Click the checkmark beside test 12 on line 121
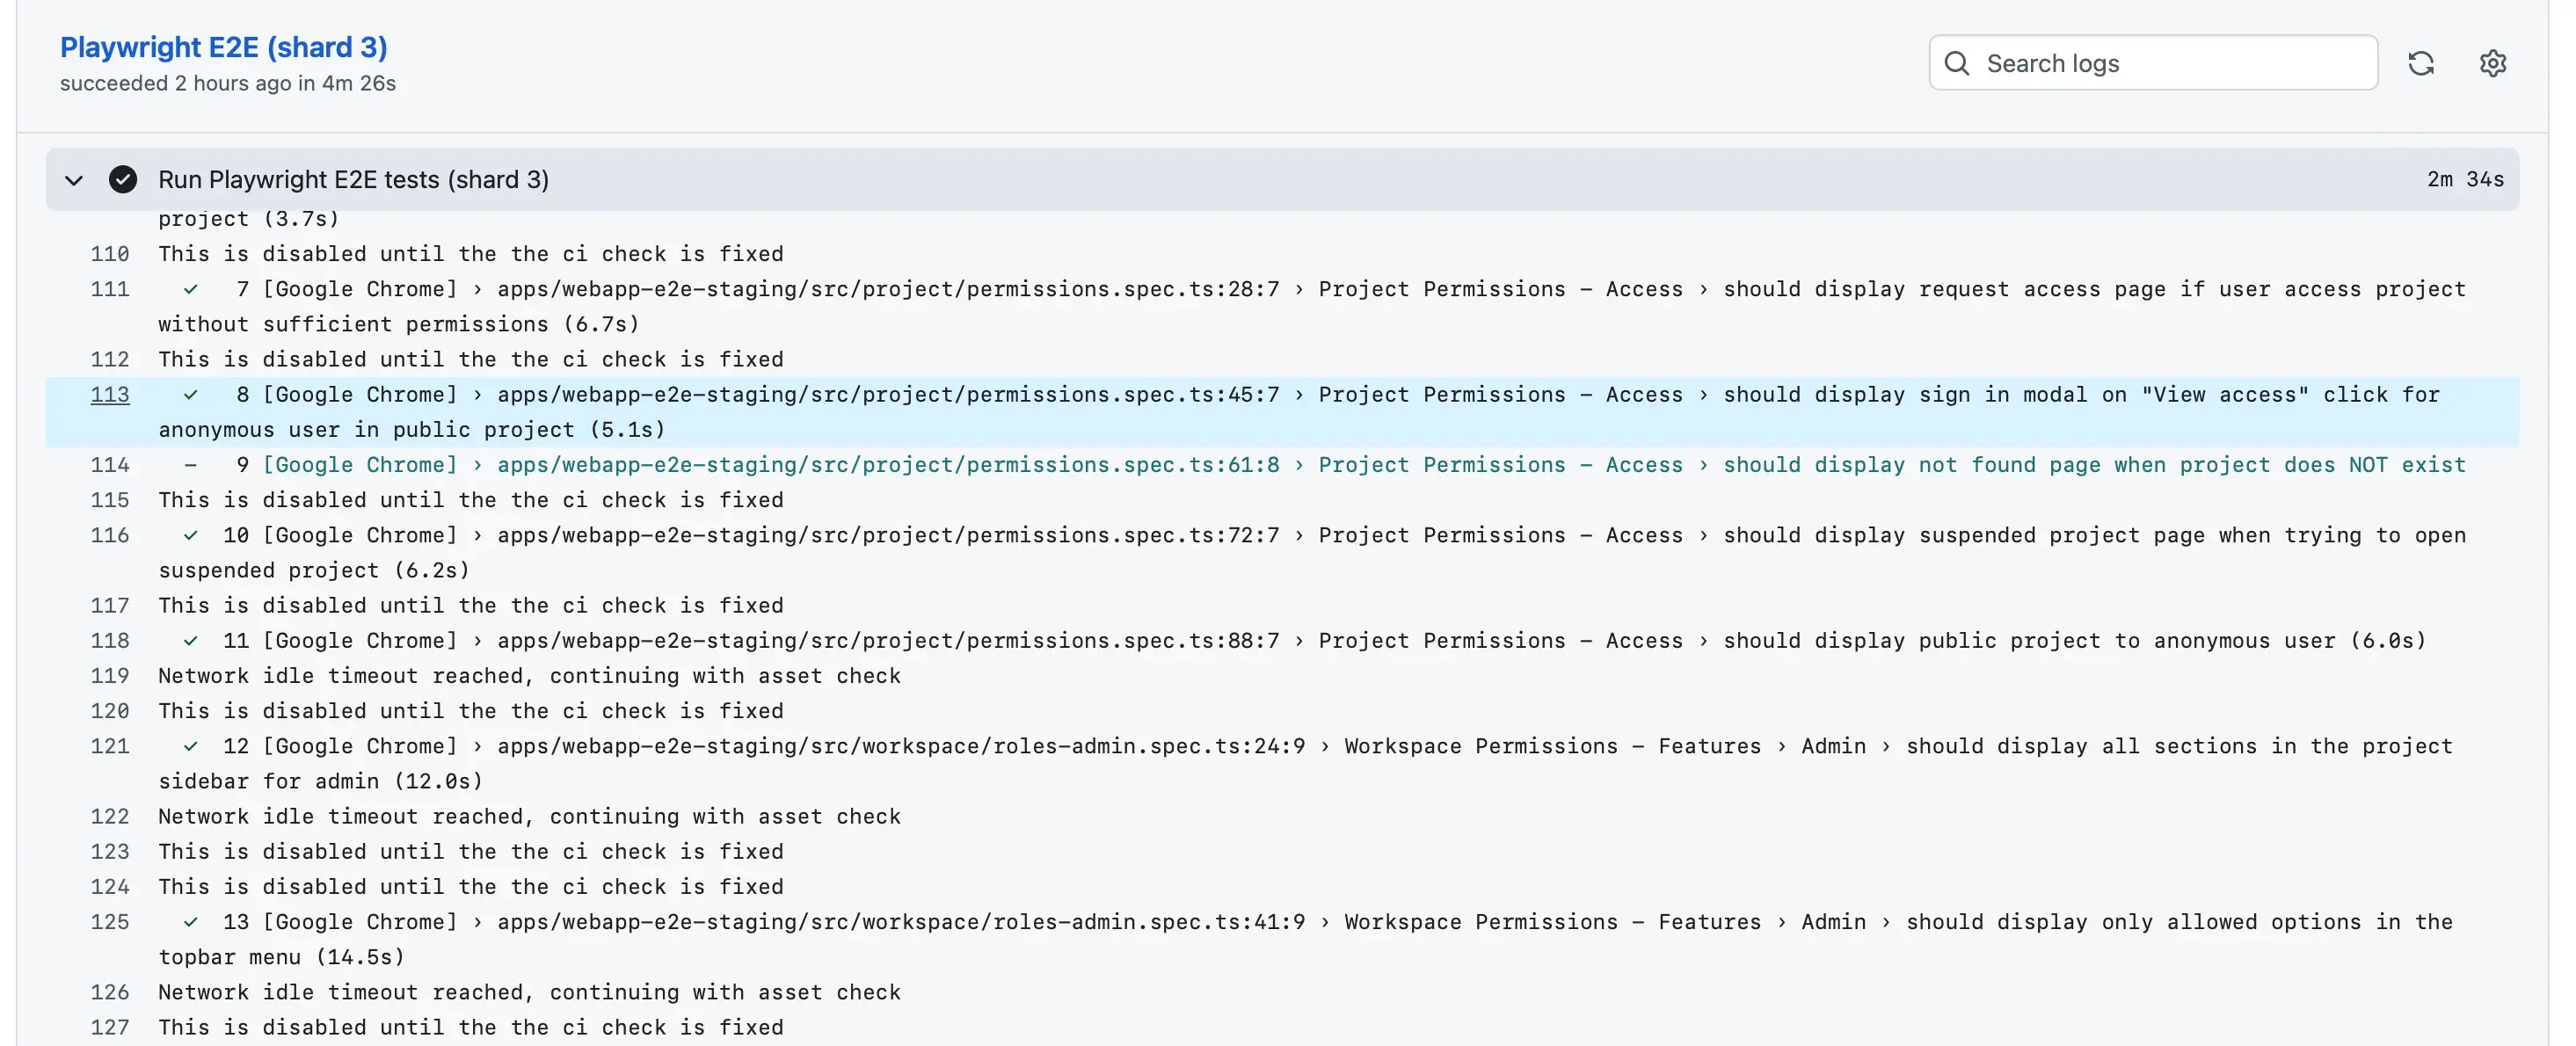Screen dimensions: 2576x1046 pyautogui.click(x=190, y=745)
